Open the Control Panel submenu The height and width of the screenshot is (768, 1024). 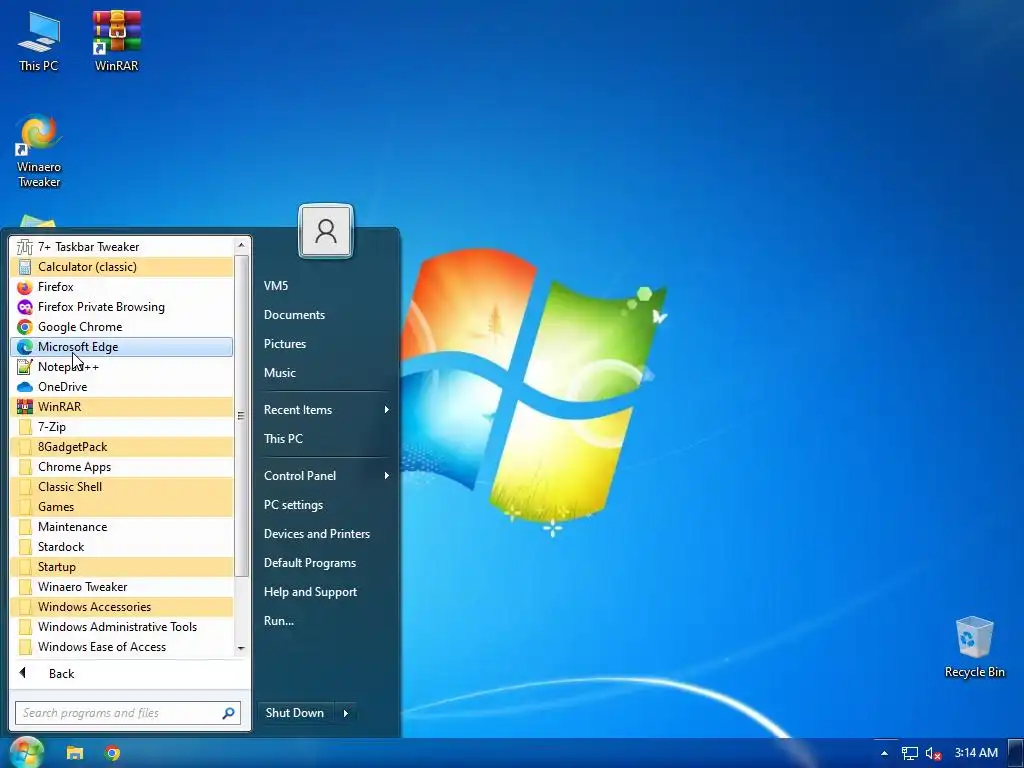click(325, 475)
